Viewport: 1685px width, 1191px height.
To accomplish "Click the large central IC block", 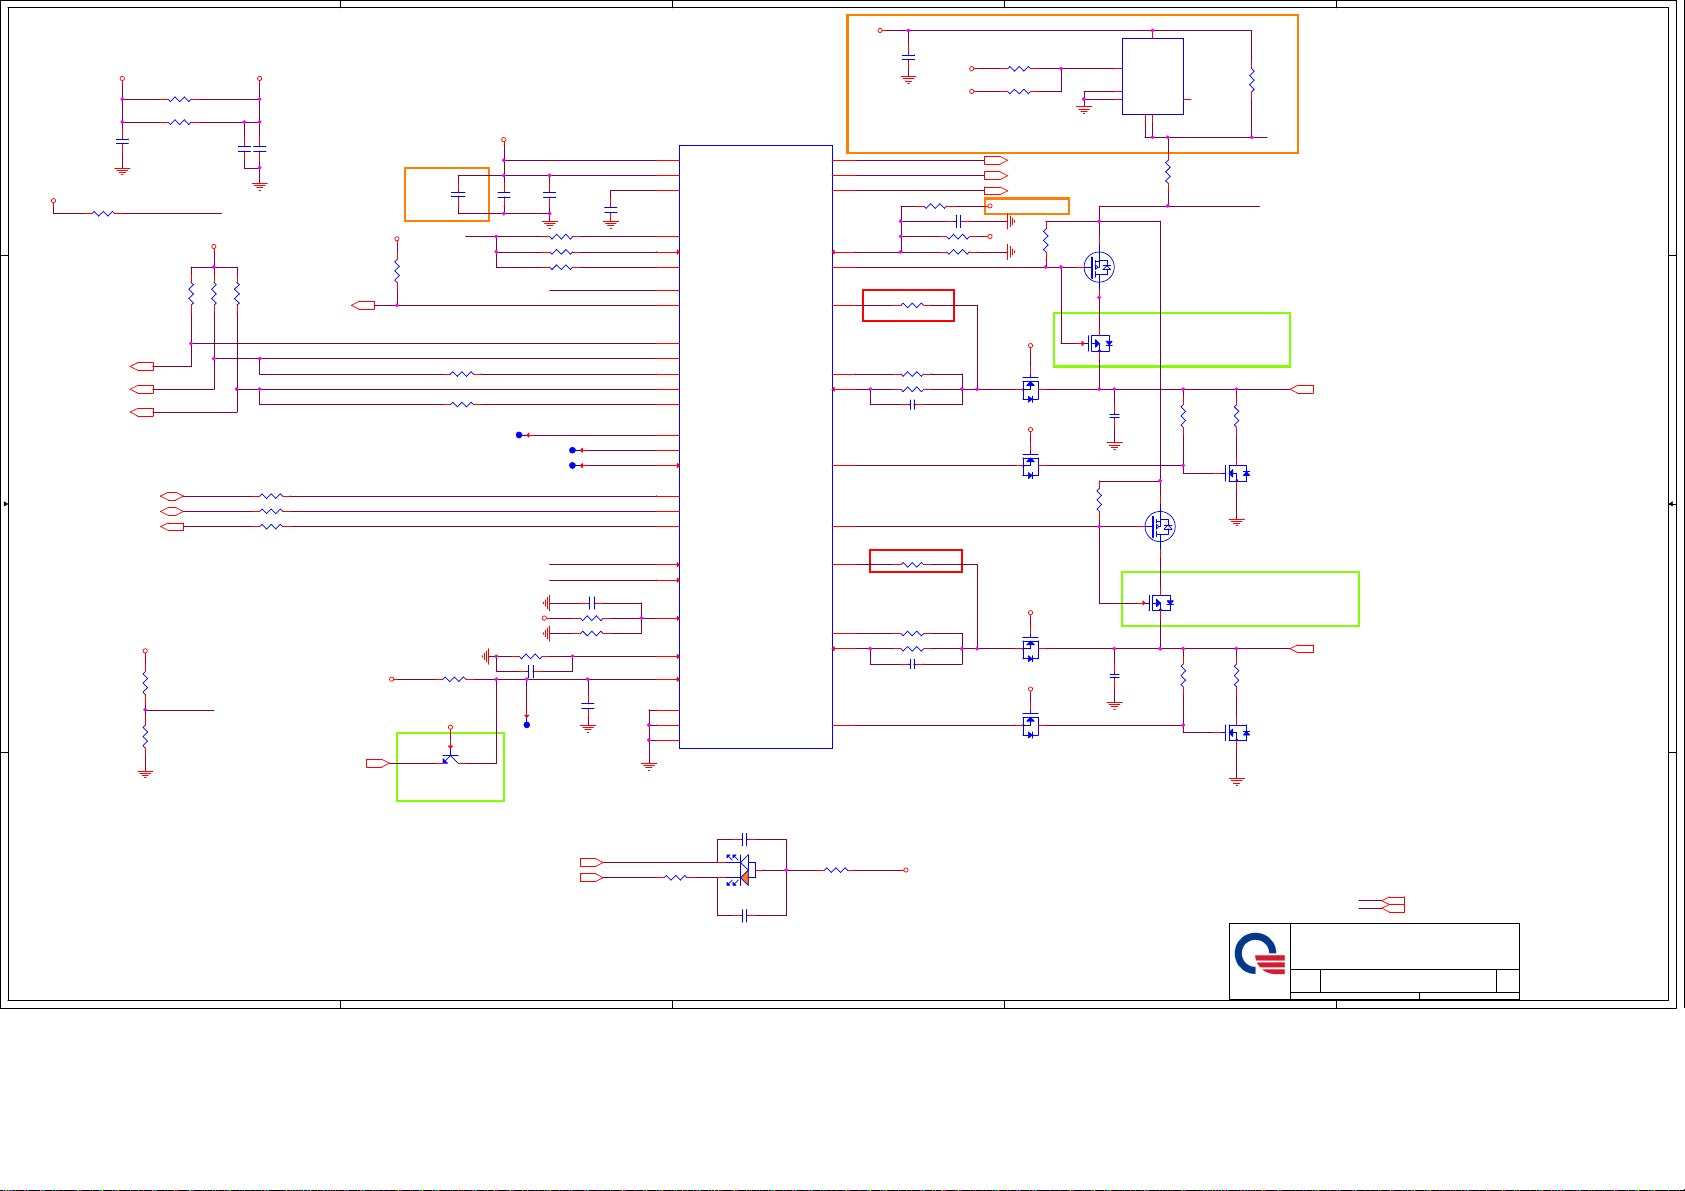I will [756, 446].
